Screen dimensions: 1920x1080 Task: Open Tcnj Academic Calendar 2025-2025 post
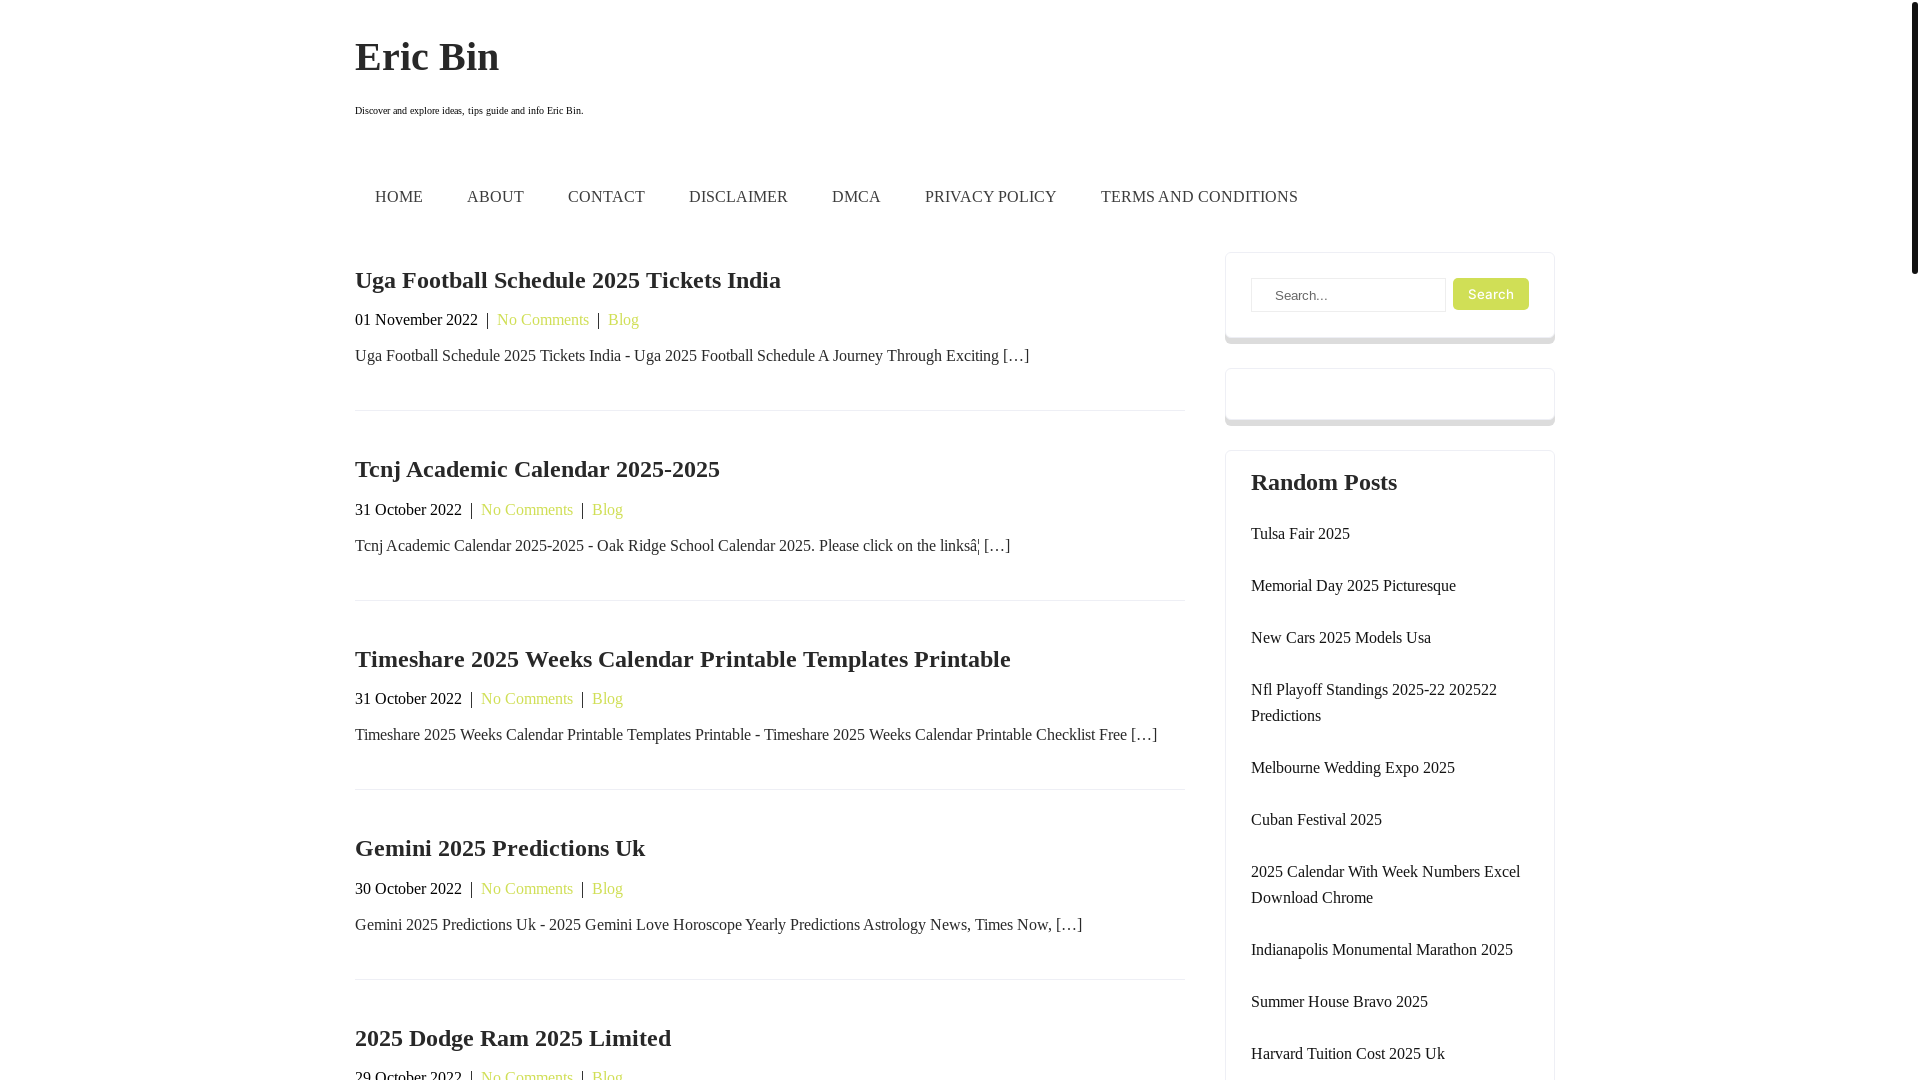(x=537, y=469)
